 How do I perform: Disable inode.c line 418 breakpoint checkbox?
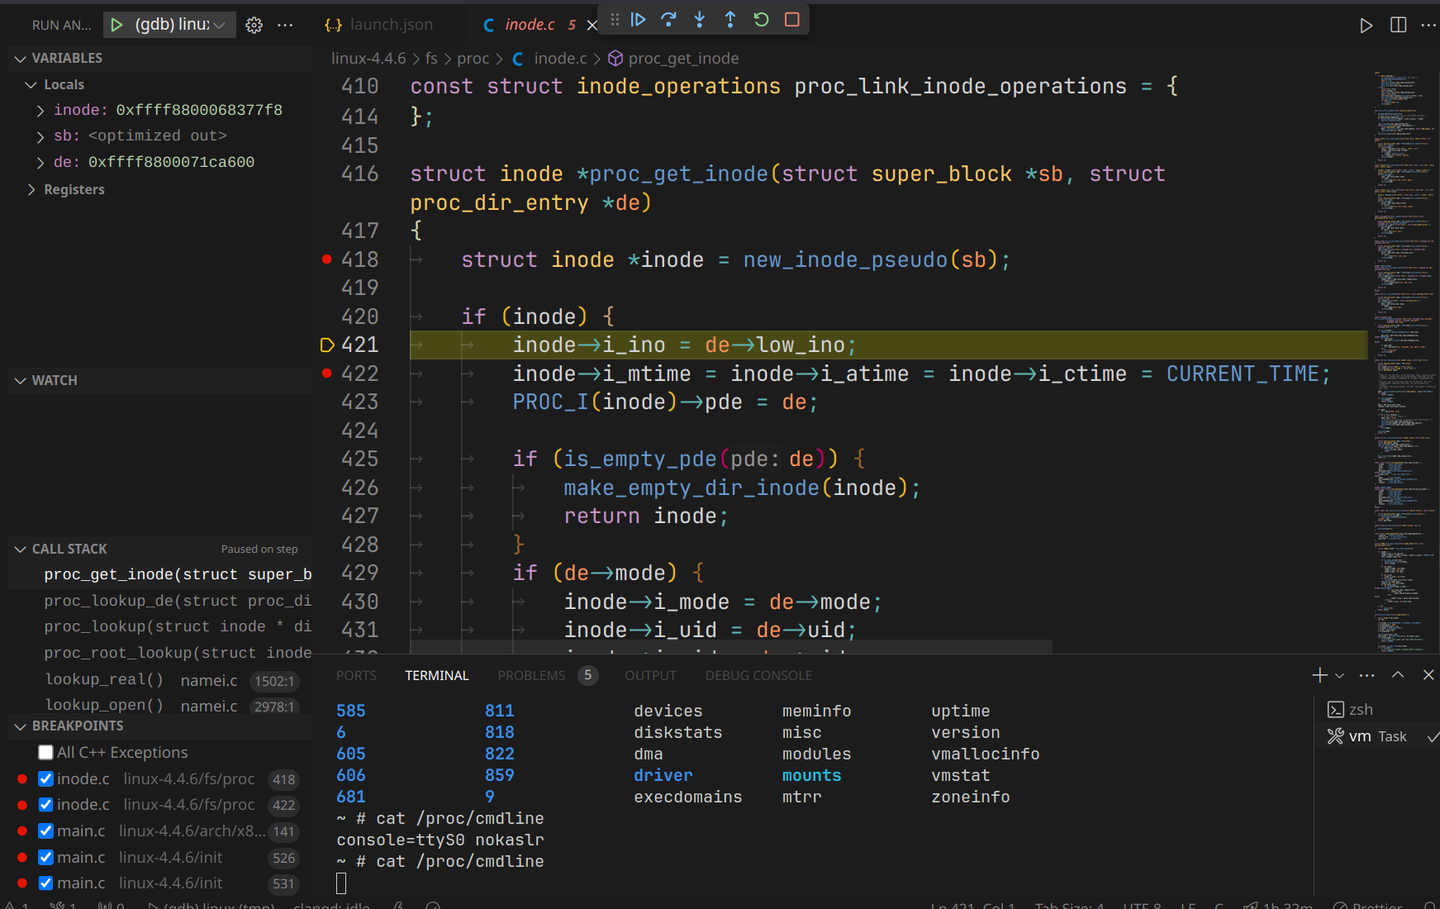(46, 779)
